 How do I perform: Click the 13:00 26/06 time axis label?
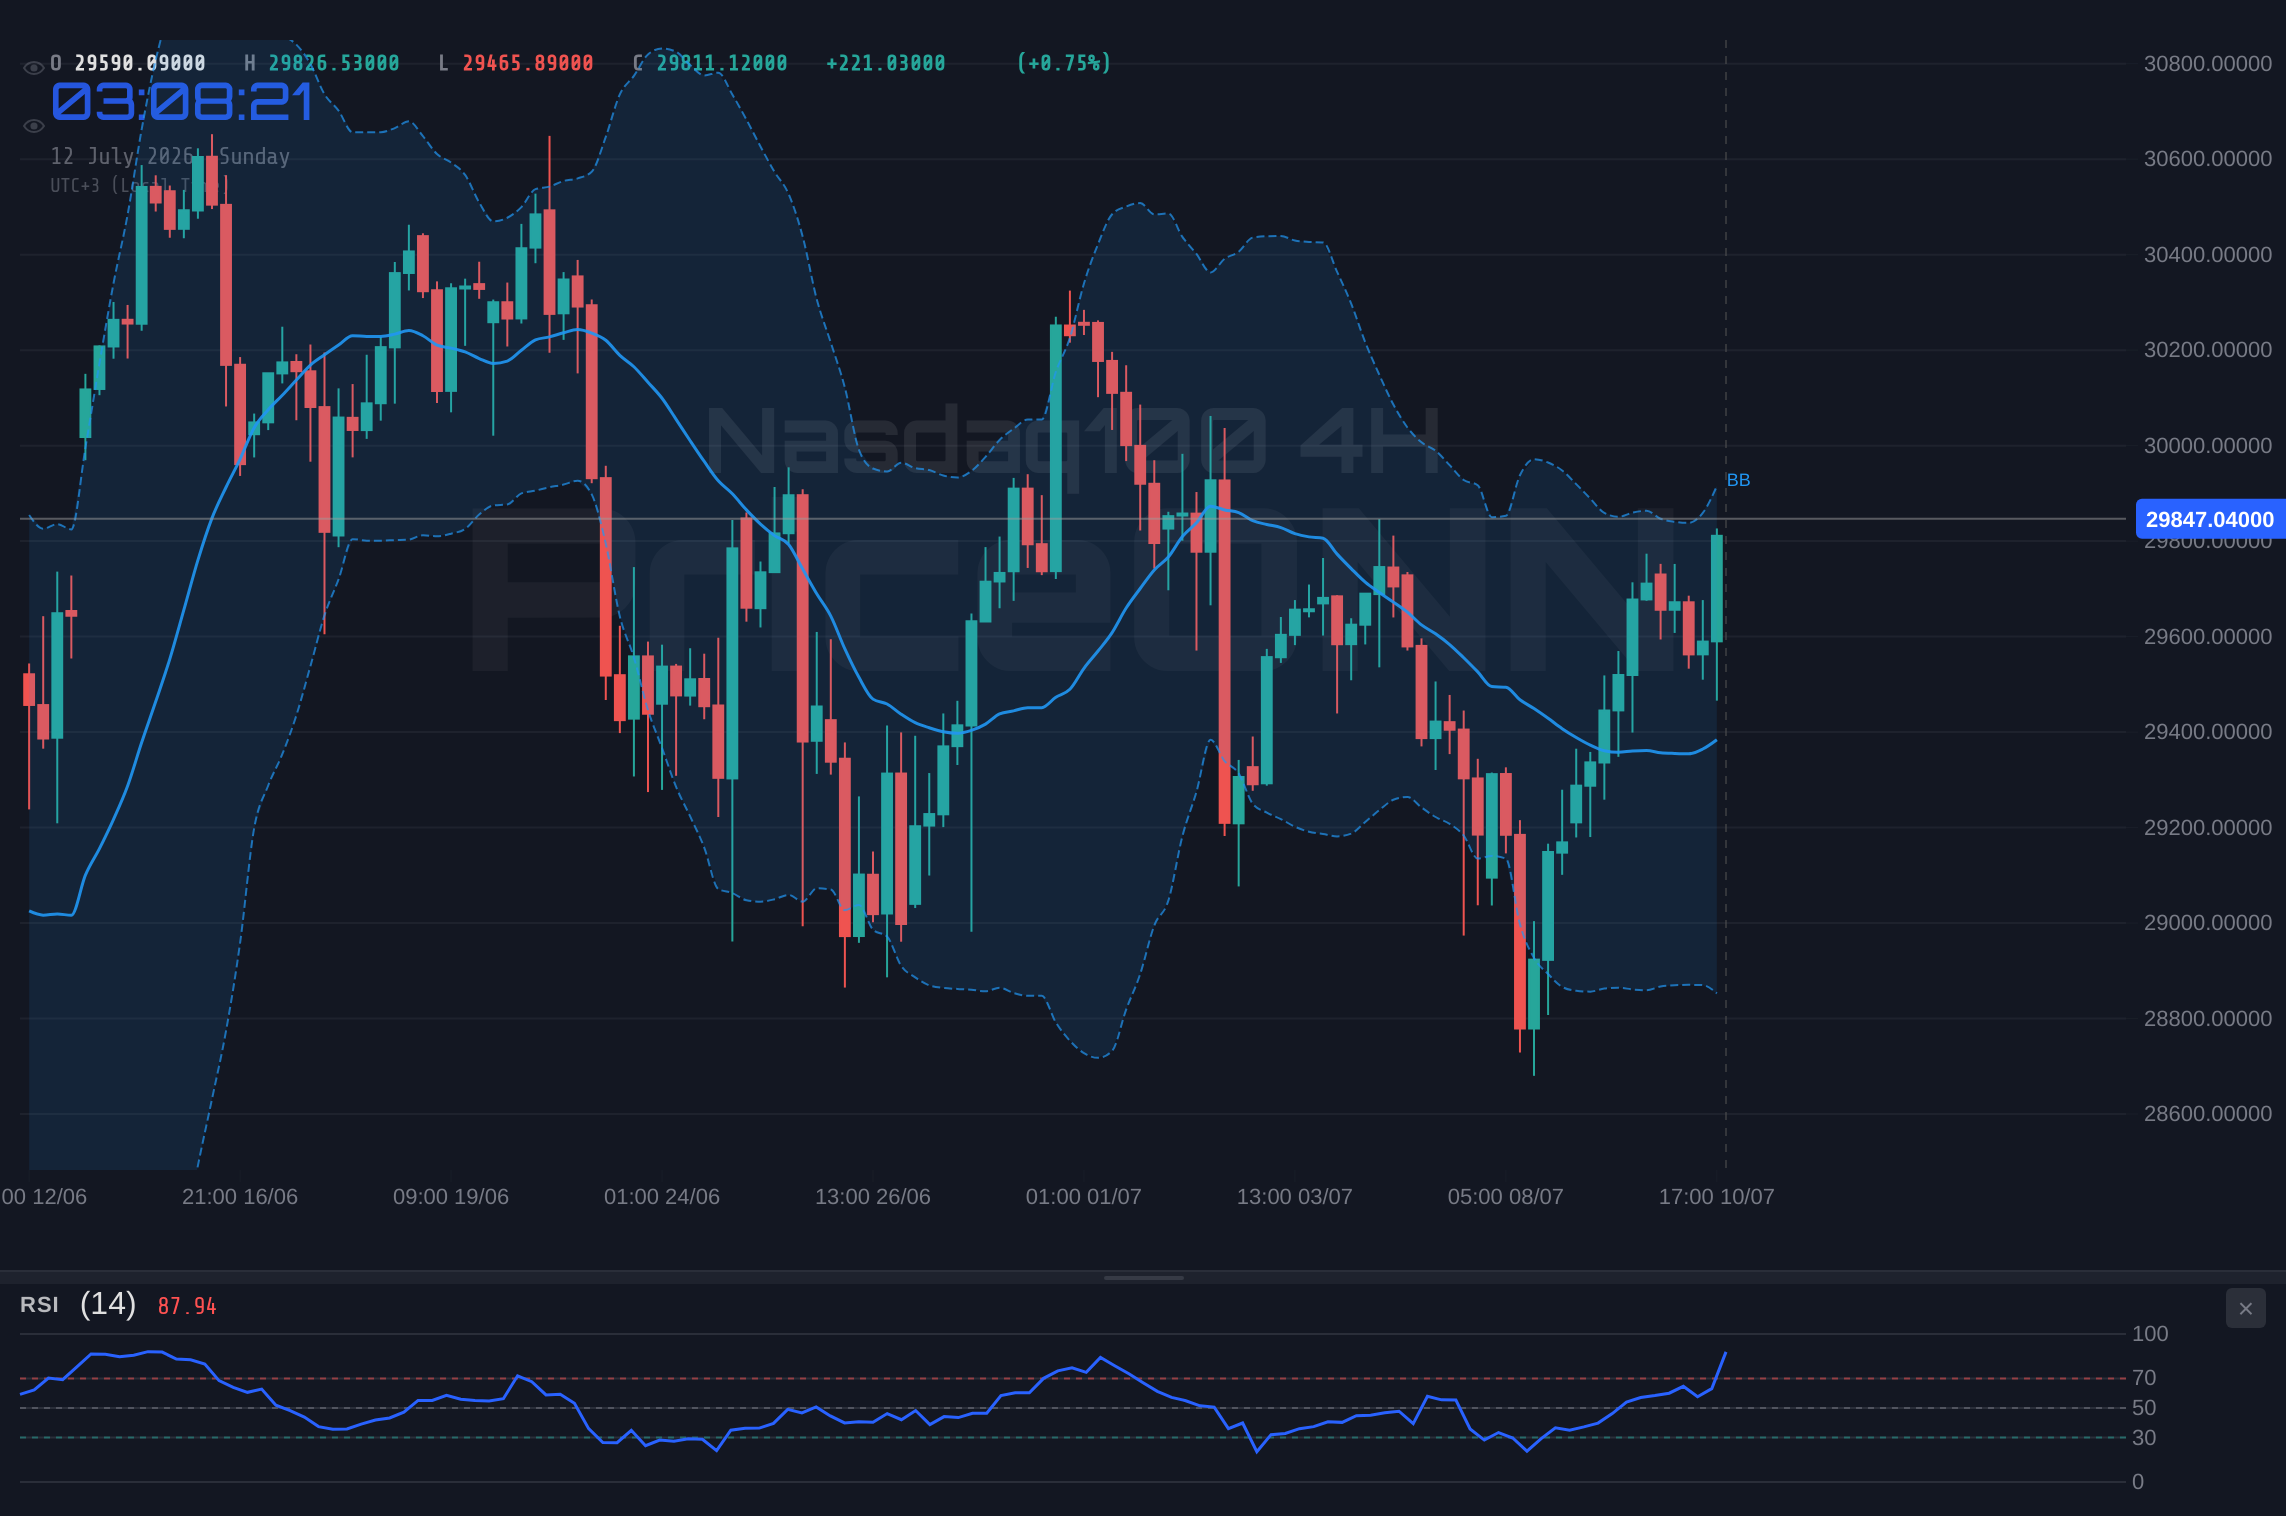[x=873, y=1197]
